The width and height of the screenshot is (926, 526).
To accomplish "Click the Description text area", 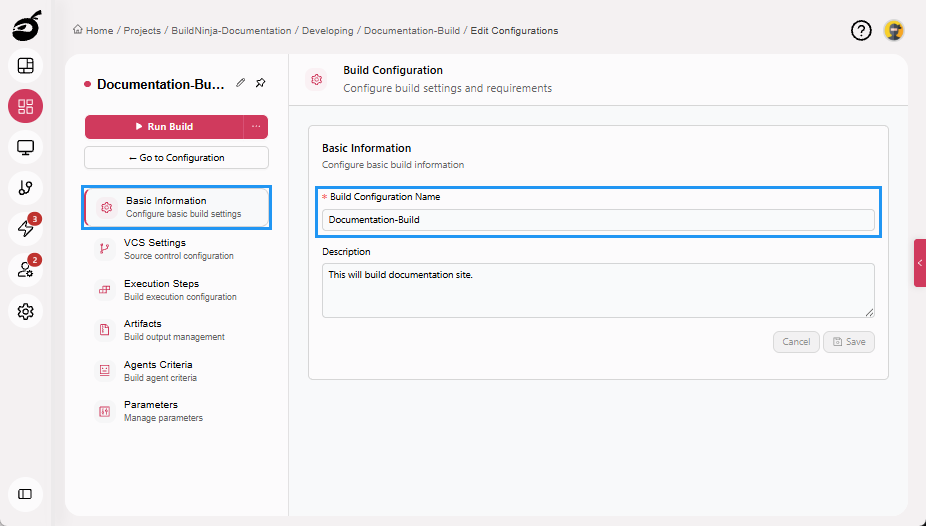I will 598,290.
